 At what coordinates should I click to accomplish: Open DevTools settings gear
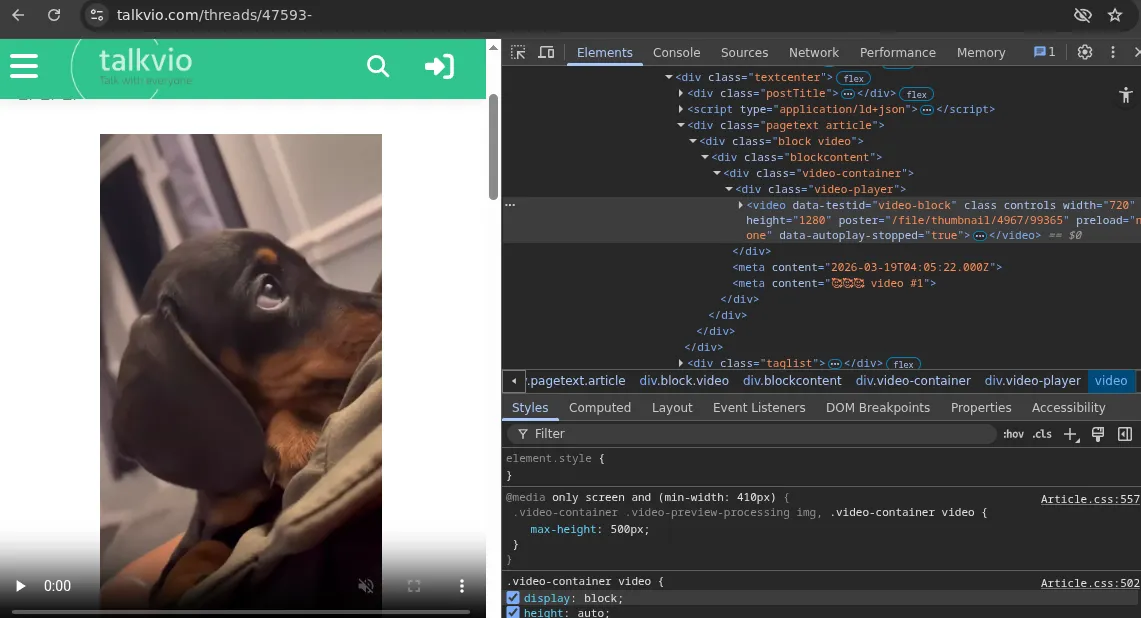pyautogui.click(x=1085, y=52)
